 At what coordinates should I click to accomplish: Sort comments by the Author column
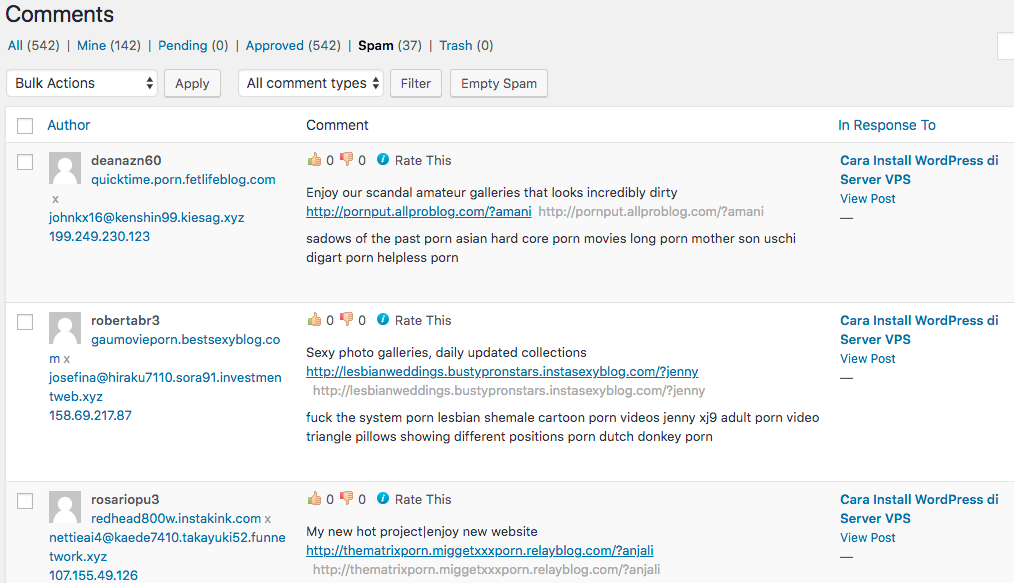pyautogui.click(x=69, y=125)
